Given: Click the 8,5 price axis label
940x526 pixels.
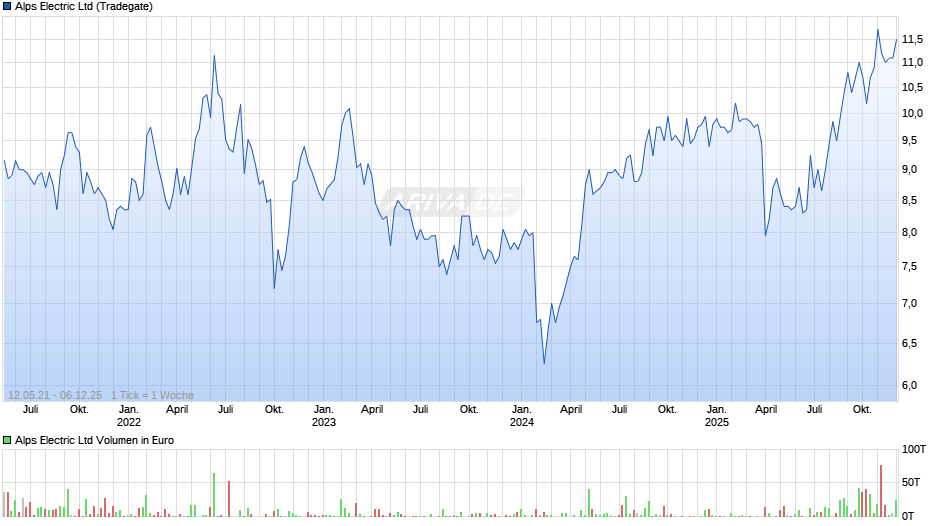Looking at the screenshot, I should pyautogui.click(x=909, y=200).
